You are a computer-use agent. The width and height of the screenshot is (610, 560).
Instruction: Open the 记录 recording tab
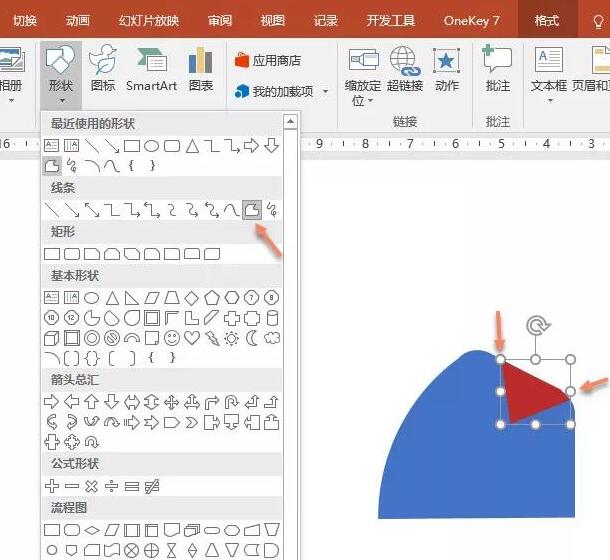pos(326,20)
